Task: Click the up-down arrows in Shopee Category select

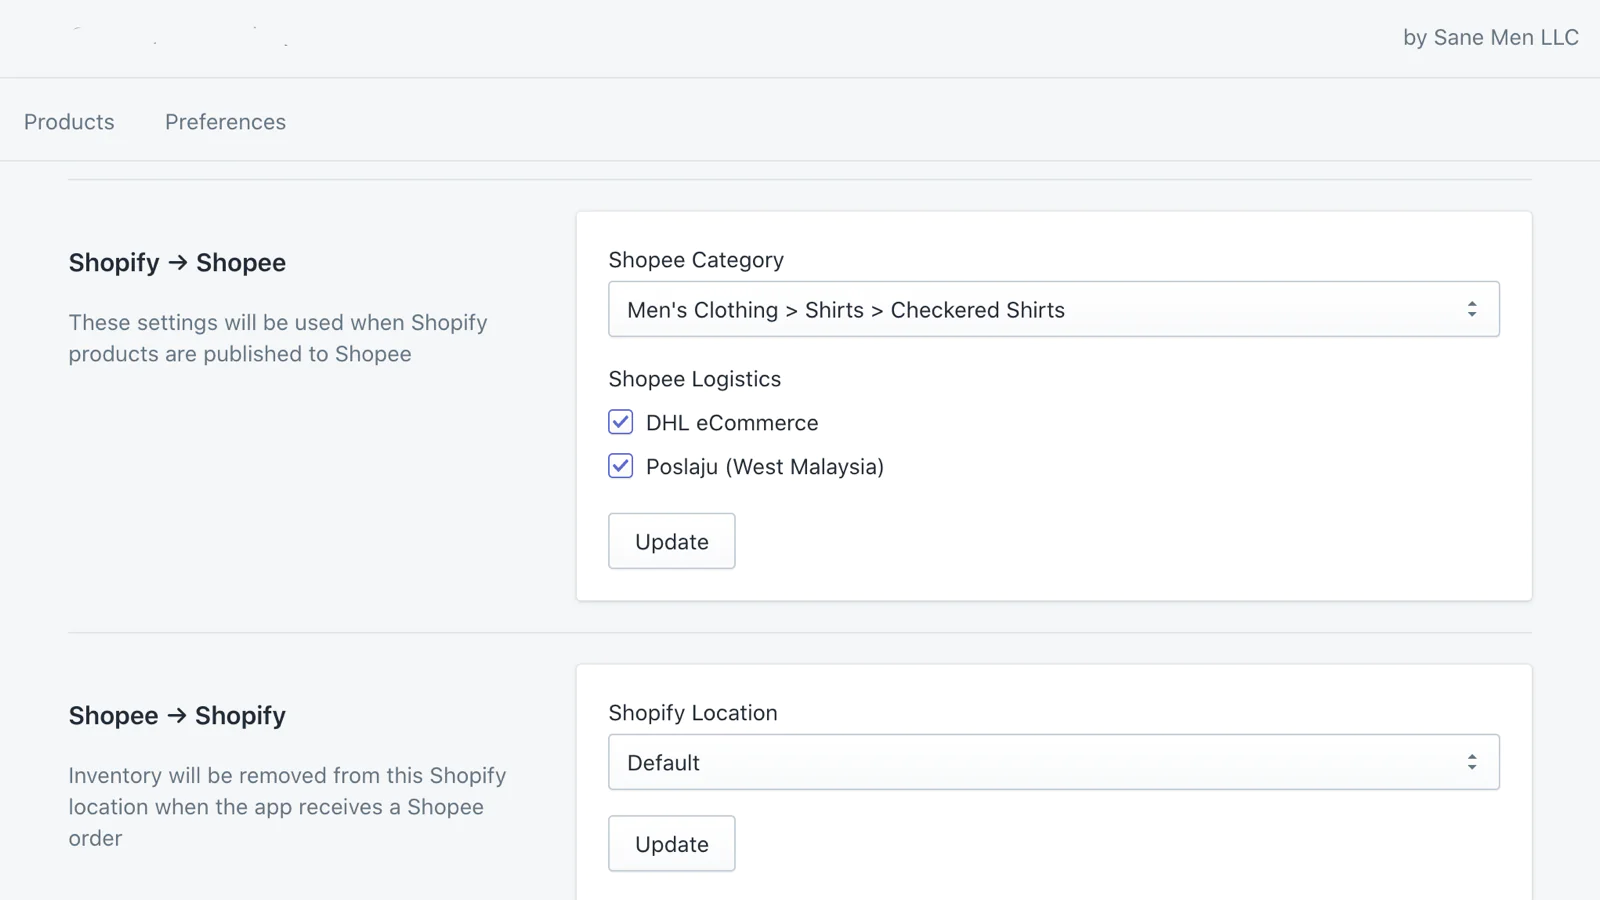Action: (1472, 310)
